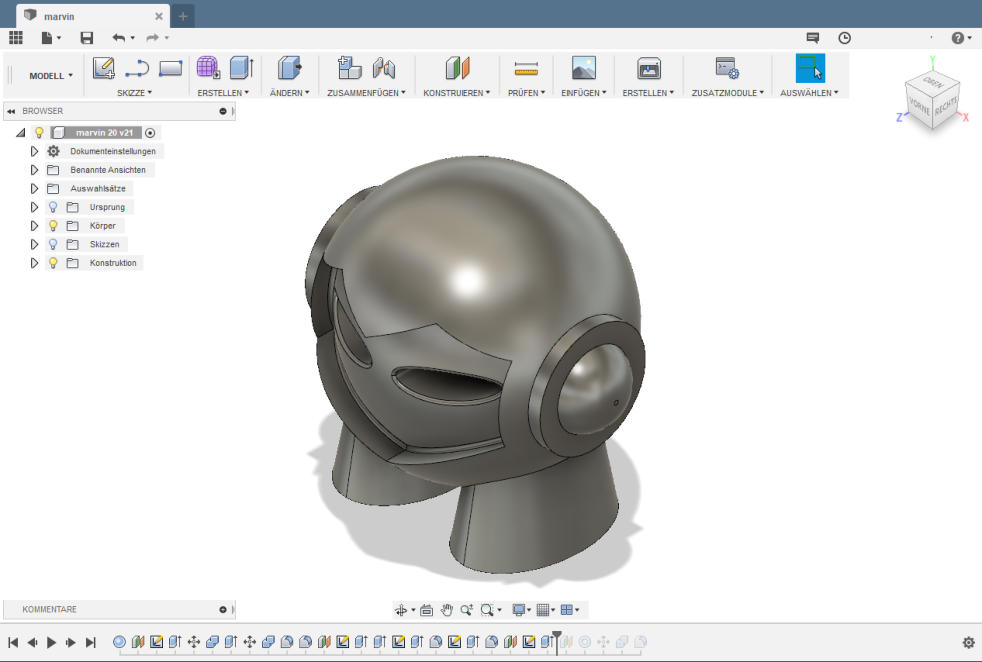The width and height of the screenshot is (982, 662).
Task: Hide the Konstruktion folder via lightbulb
Action: tap(53, 263)
